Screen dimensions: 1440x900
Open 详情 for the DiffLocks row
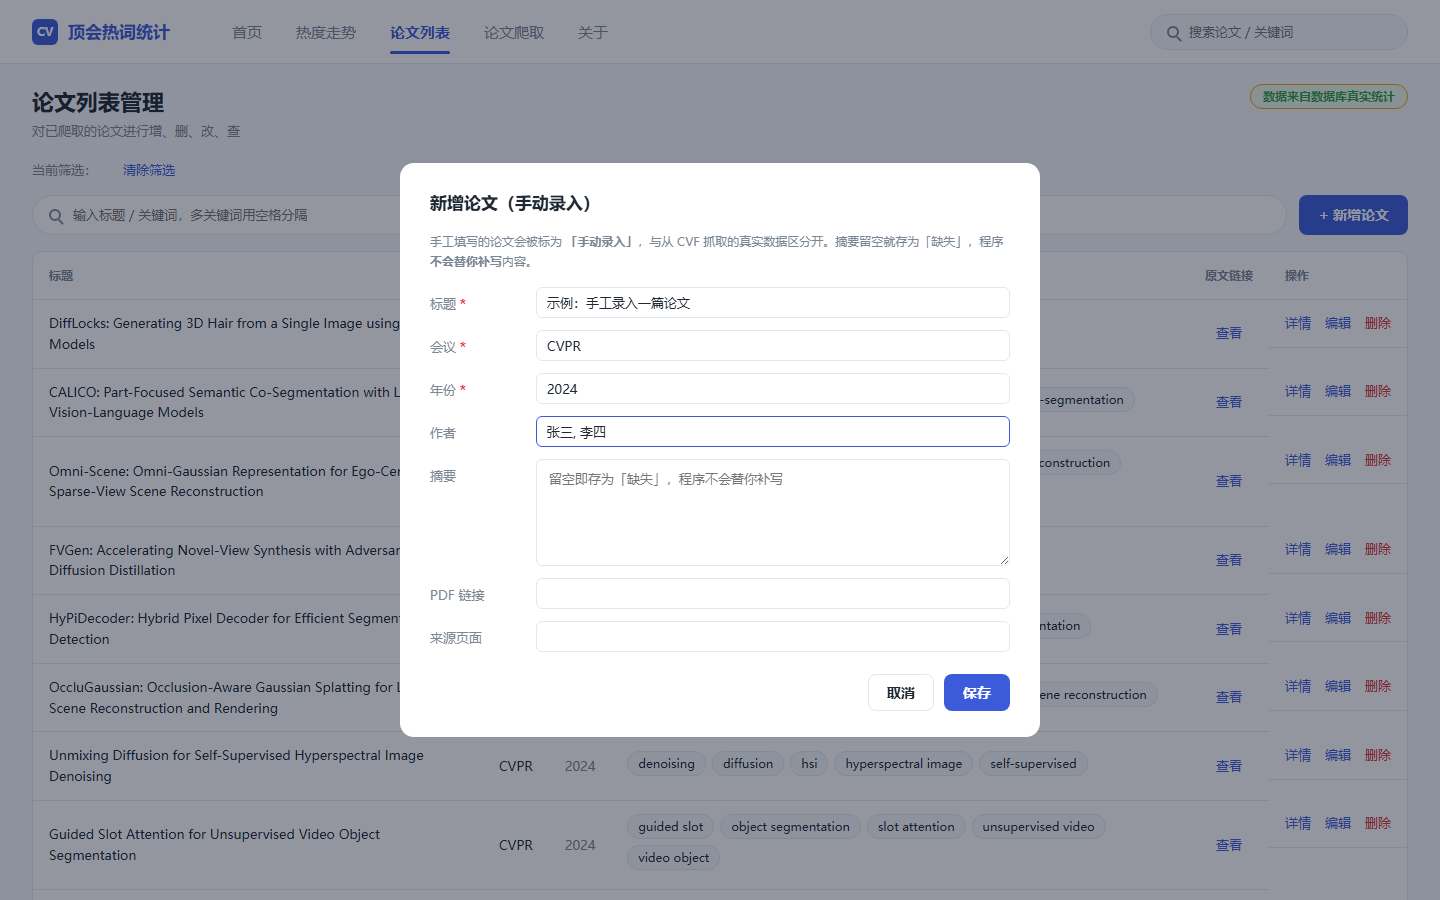[x=1298, y=323]
